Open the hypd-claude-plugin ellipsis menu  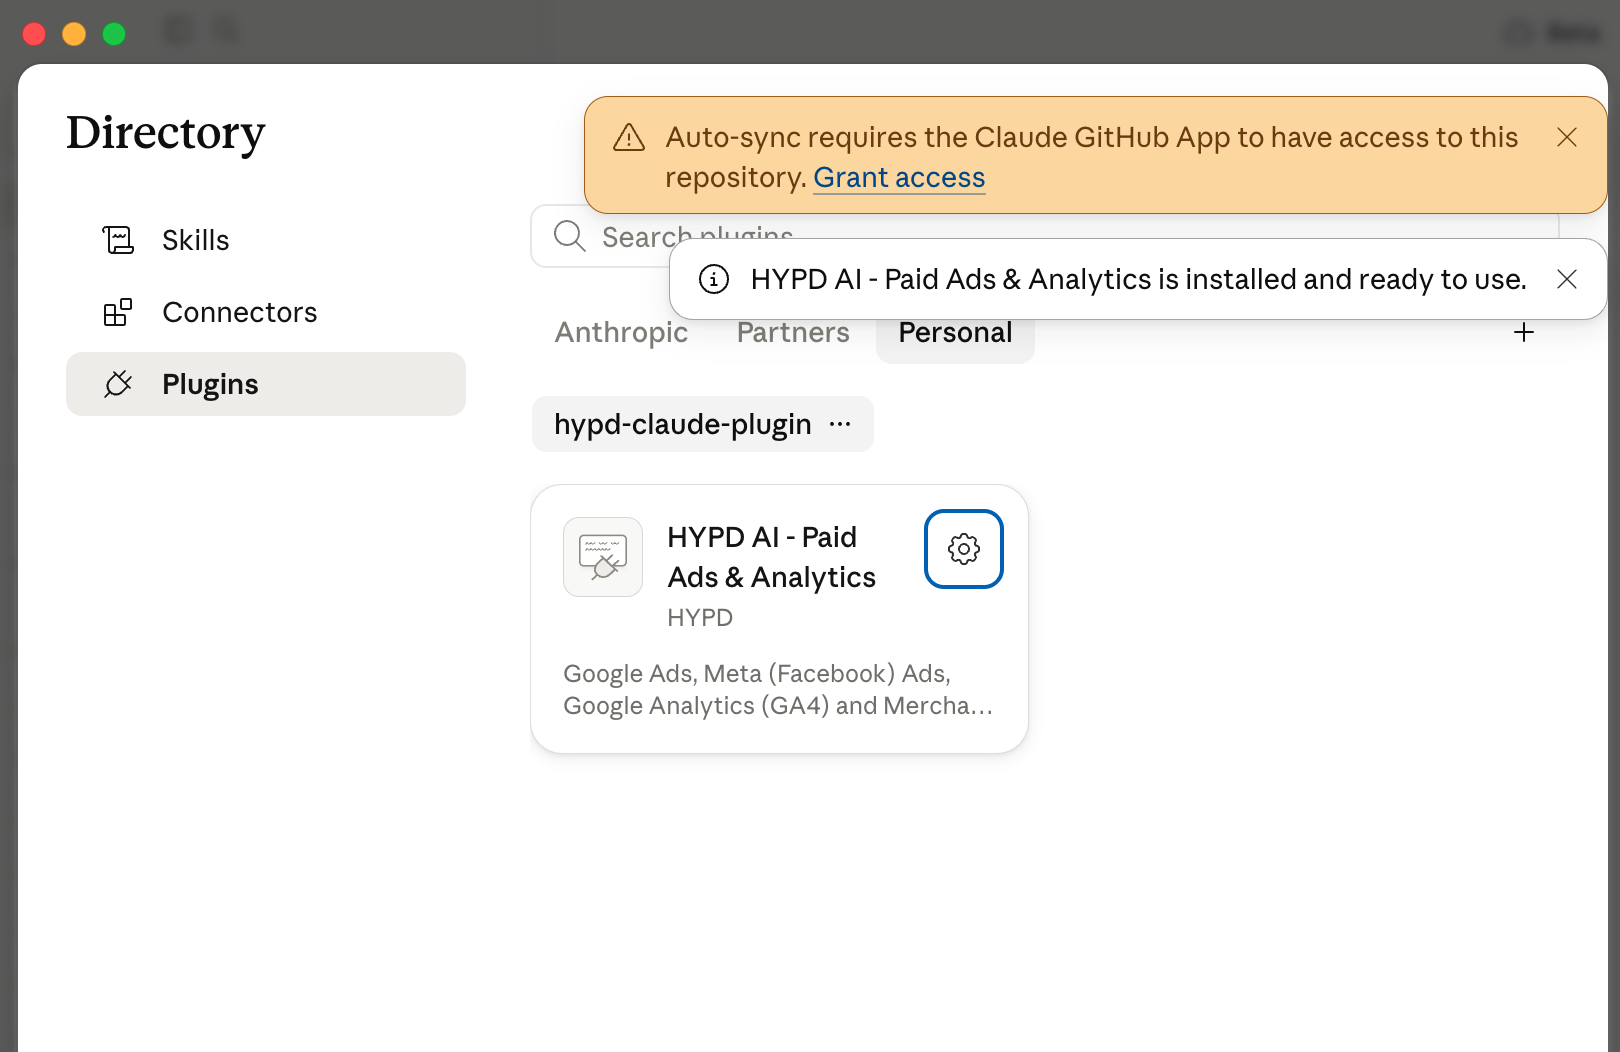pyautogui.click(x=840, y=424)
